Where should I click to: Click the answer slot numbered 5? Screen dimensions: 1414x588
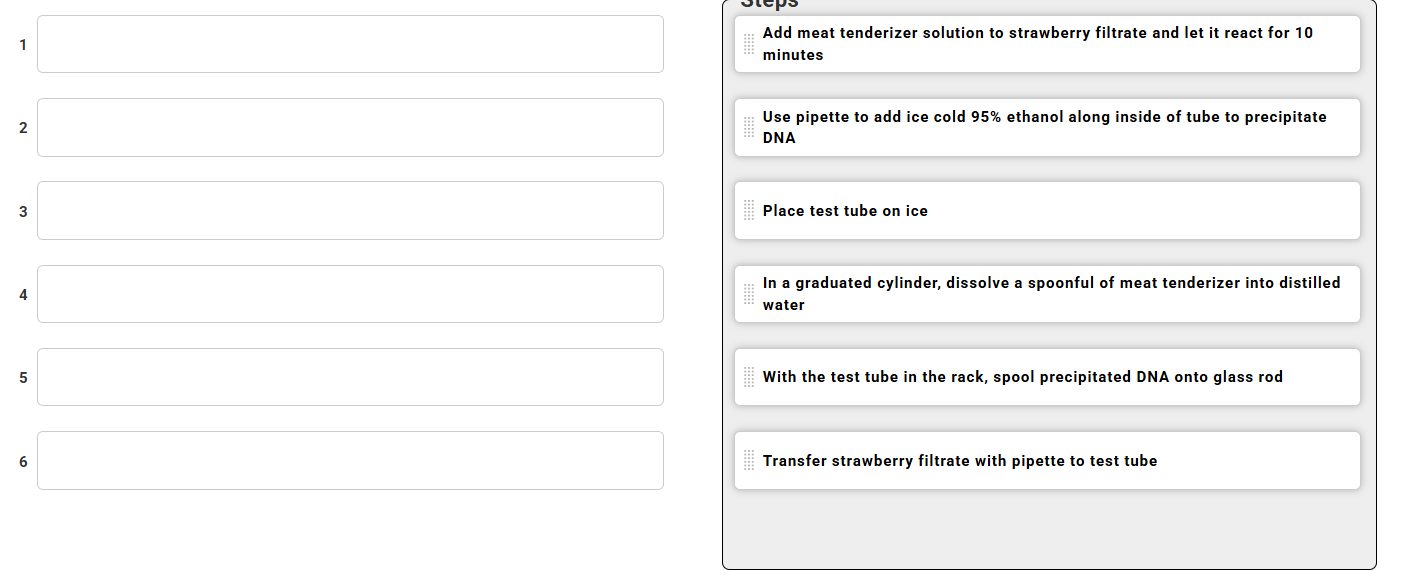pyautogui.click(x=350, y=377)
